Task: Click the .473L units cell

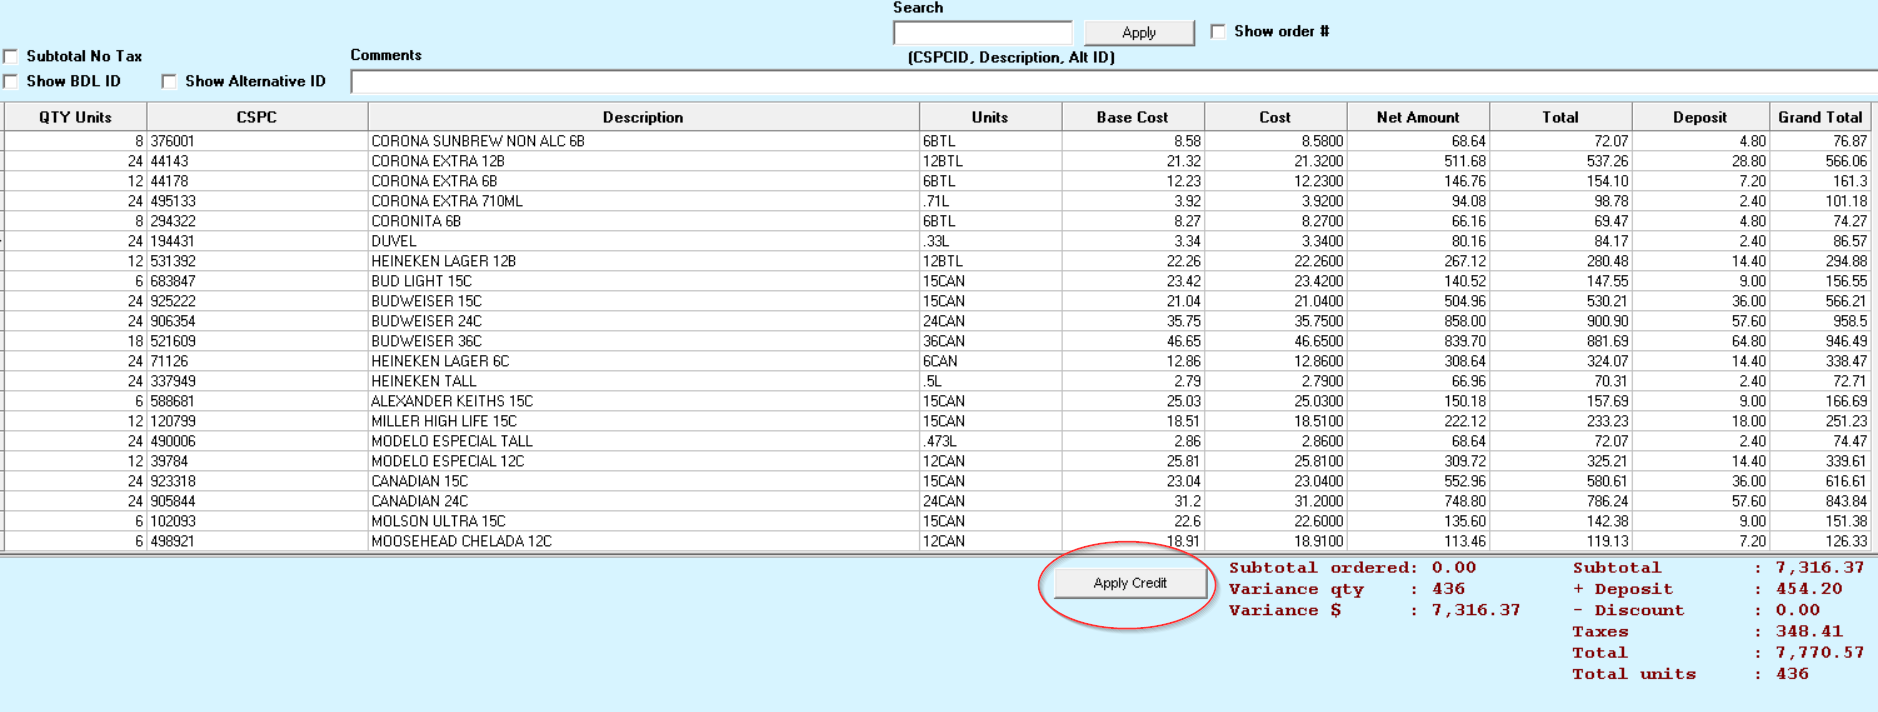Action: pos(990,441)
